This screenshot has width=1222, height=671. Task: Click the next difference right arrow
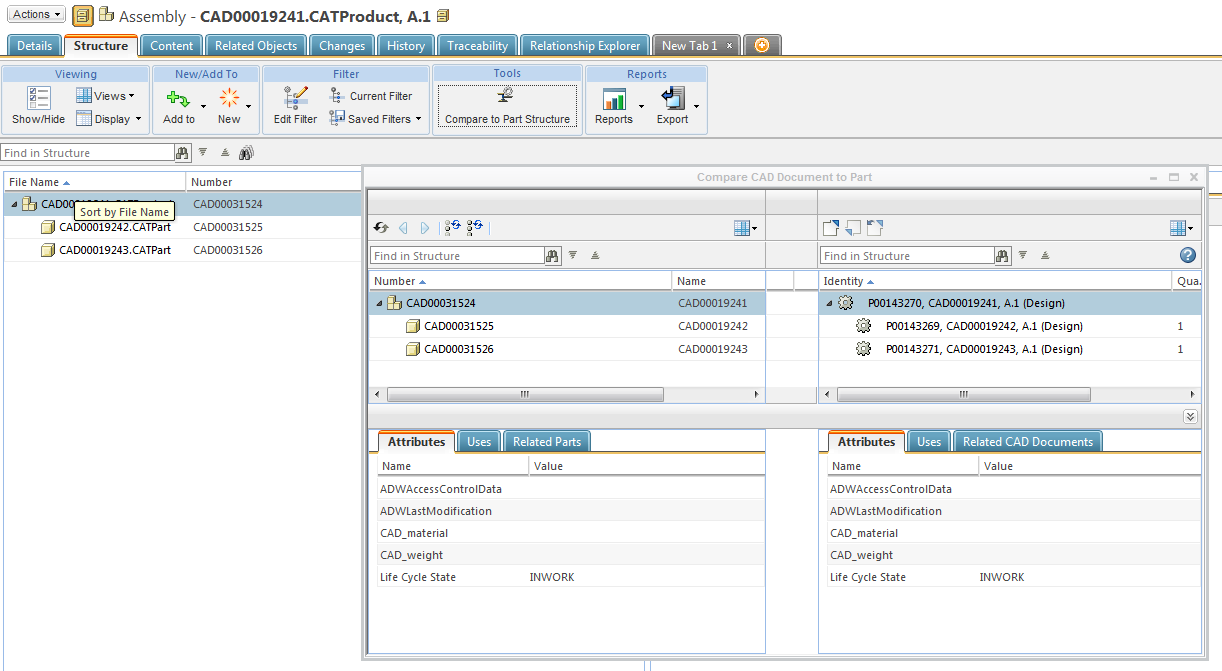[425, 228]
